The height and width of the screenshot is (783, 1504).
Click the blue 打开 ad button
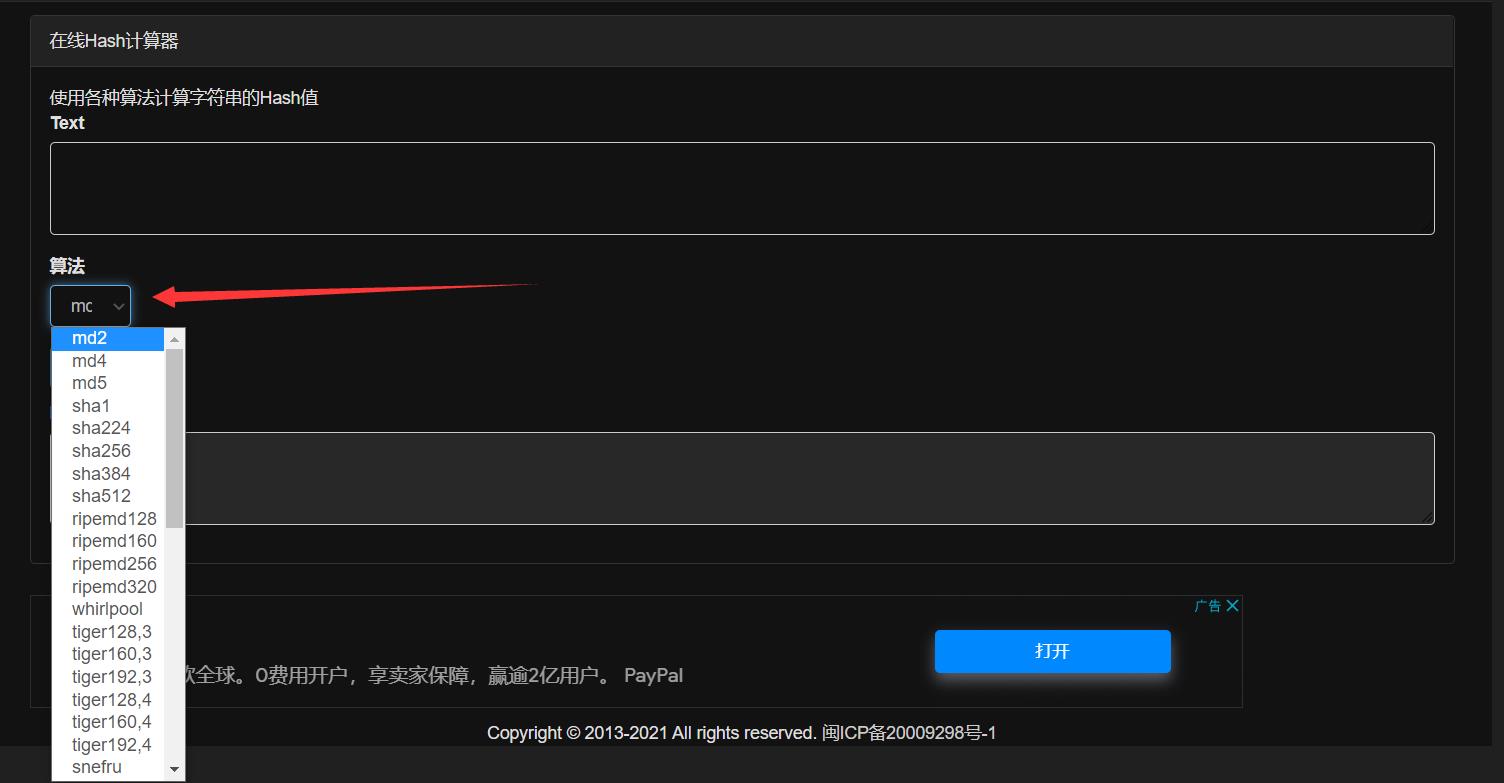click(1052, 651)
